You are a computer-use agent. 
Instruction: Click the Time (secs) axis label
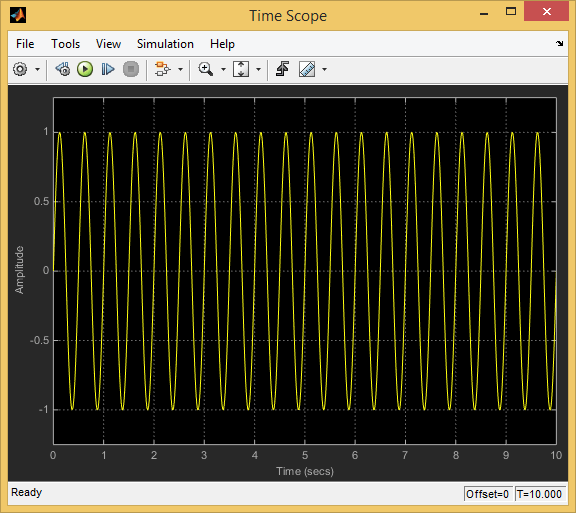click(305, 471)
